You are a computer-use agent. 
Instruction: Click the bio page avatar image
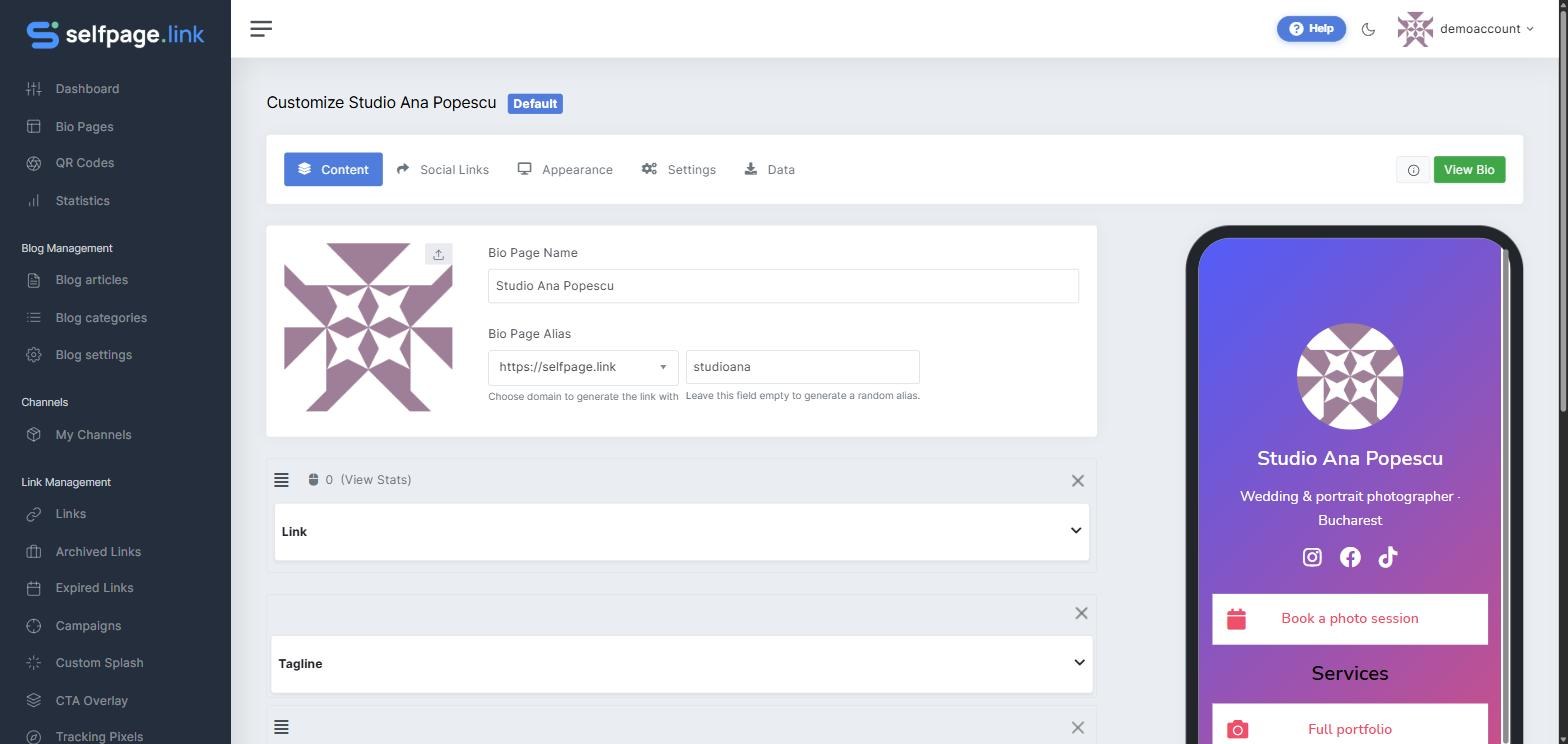click(368, 327)
